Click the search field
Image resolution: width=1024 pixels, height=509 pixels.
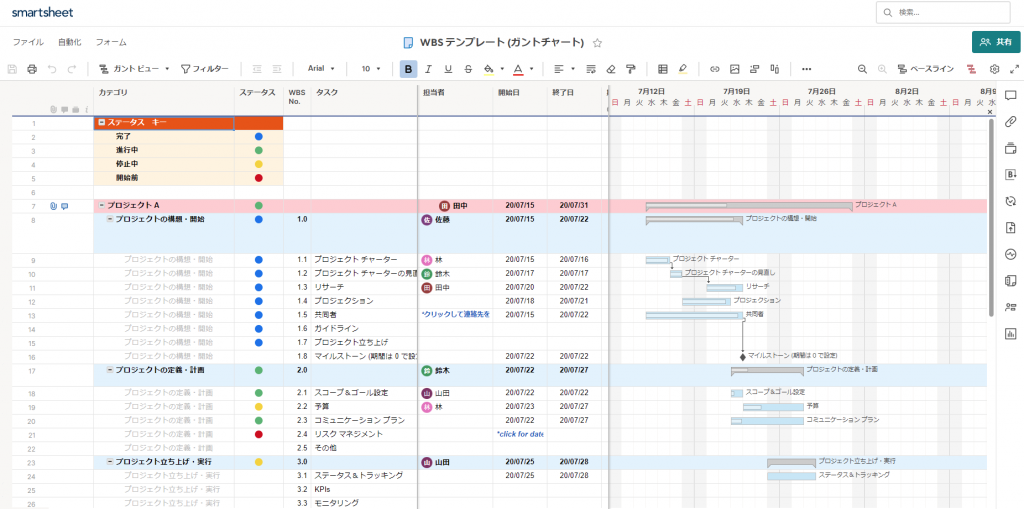point(943,12)
